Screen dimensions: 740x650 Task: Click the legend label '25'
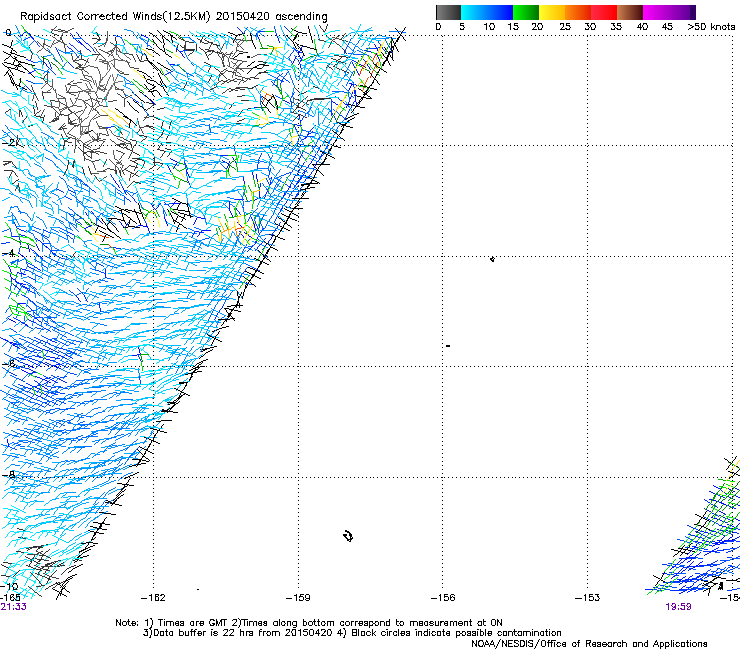565,27
